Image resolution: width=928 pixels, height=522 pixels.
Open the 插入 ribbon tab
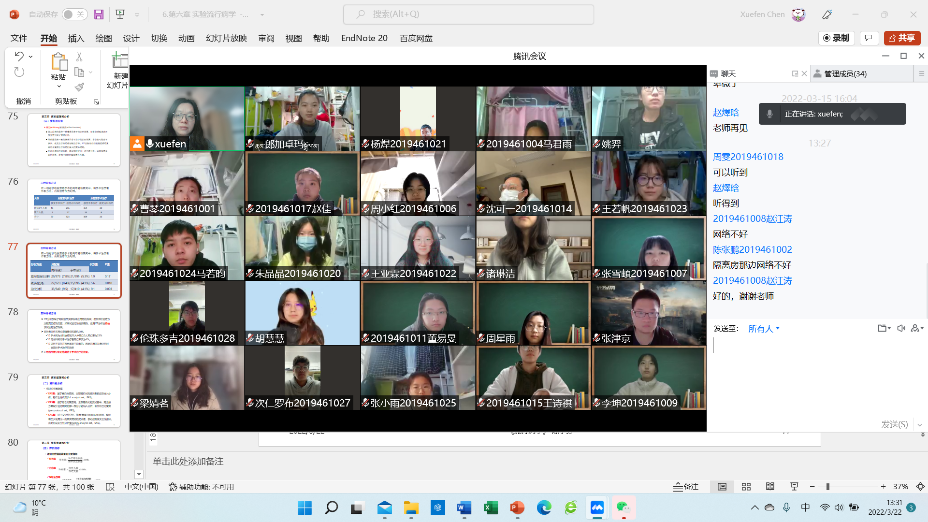tap(76, 38)
